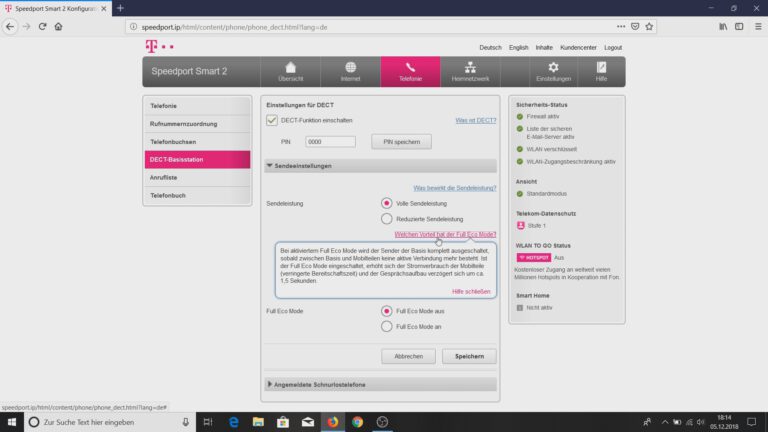Launch Microsoft Edge from the taskbar
This screenshot has width=768, height=432.
point(234,422)
